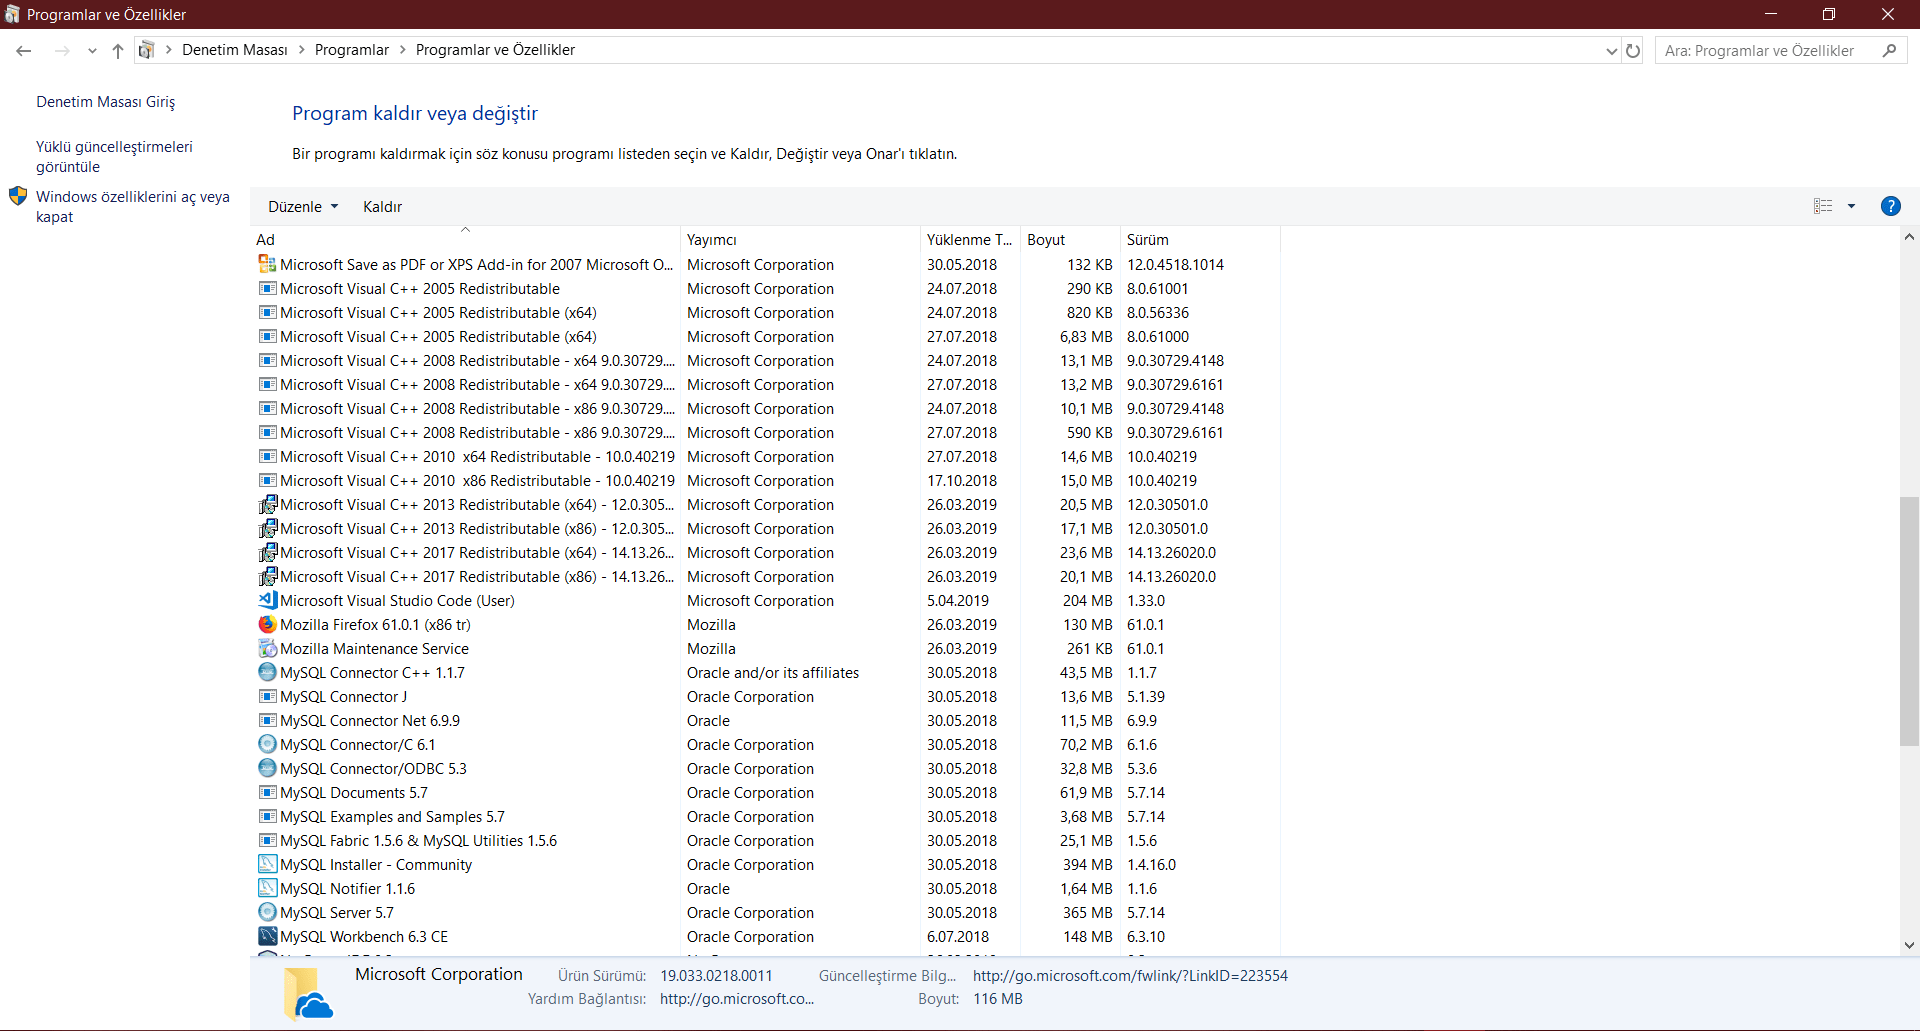Select Programlar ve Özellikler breadcrumb
This screenshot has height=1031, width=1920.
tap(496, 50)
